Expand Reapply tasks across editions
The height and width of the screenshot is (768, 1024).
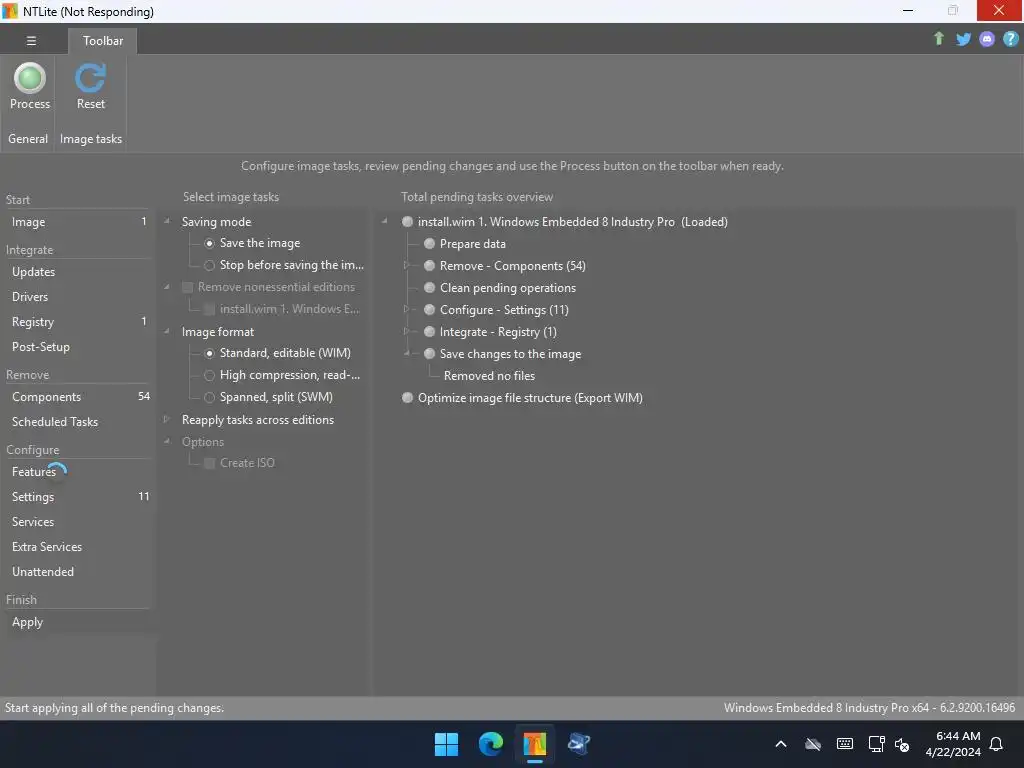pyautogui.click(x=167, y=419)
